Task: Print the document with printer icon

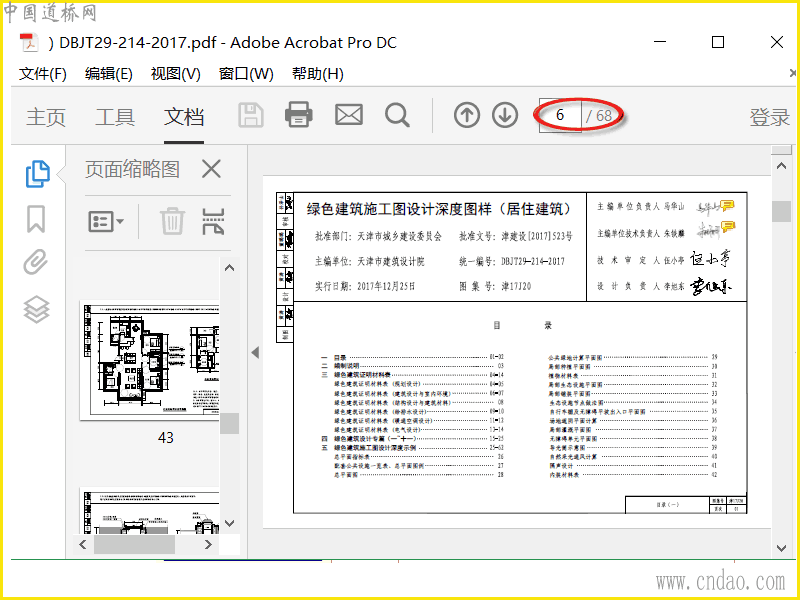Action: pos(298,115)
